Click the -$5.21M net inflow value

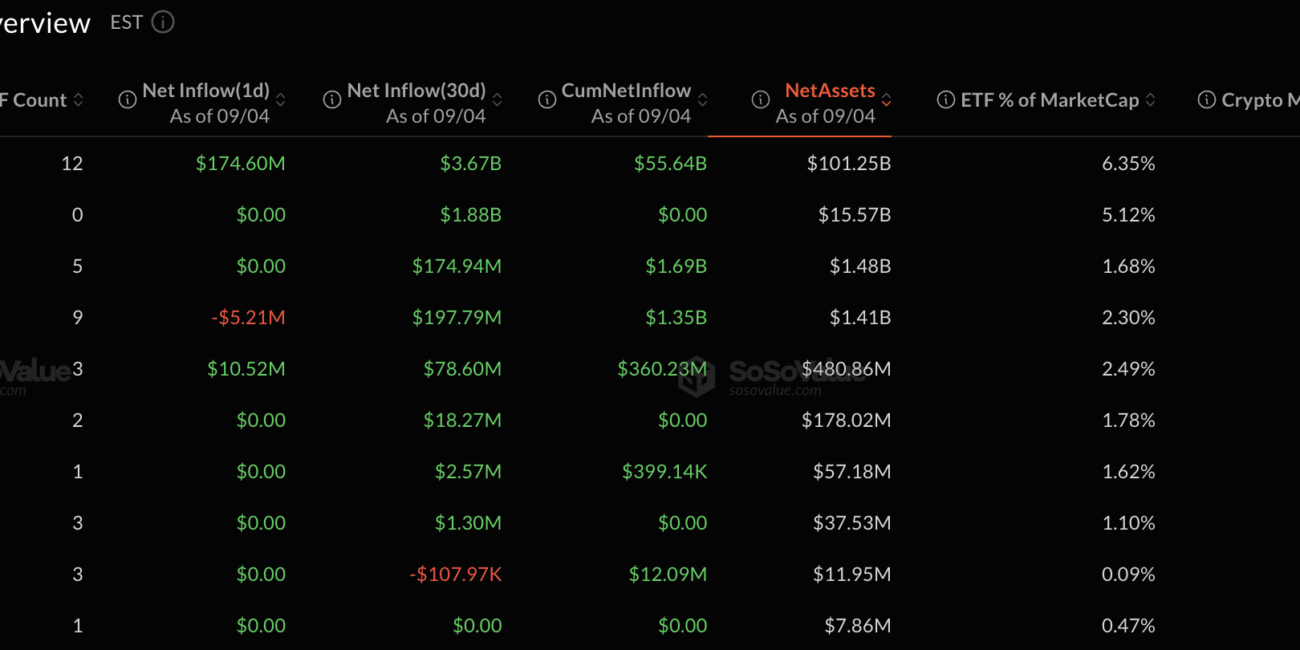click(248, 317)
